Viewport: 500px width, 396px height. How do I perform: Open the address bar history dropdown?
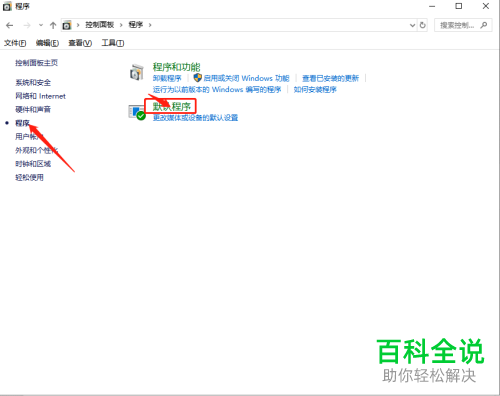(x=412, y=25)
